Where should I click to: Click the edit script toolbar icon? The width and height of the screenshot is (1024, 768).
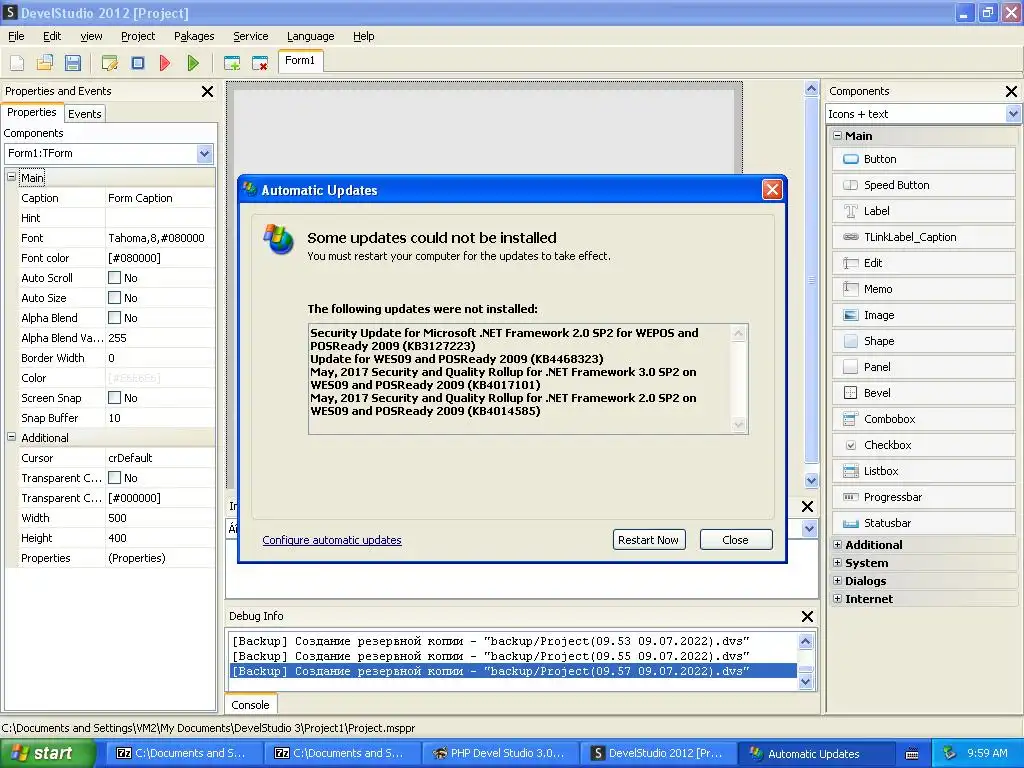(x=110, y=63)
